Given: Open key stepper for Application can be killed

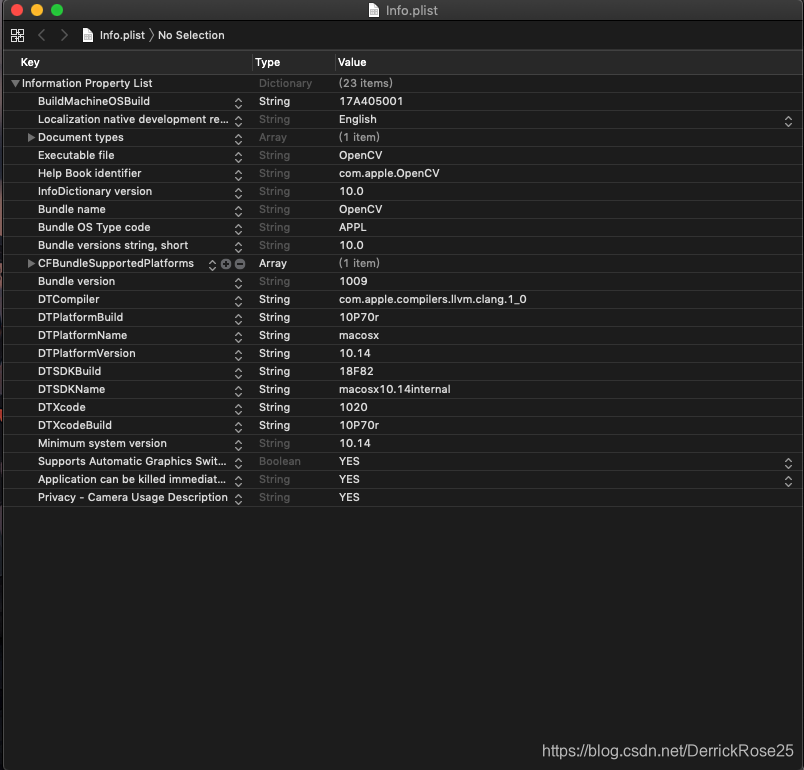Looking at the screenshot, I should [x=238, y=481].
